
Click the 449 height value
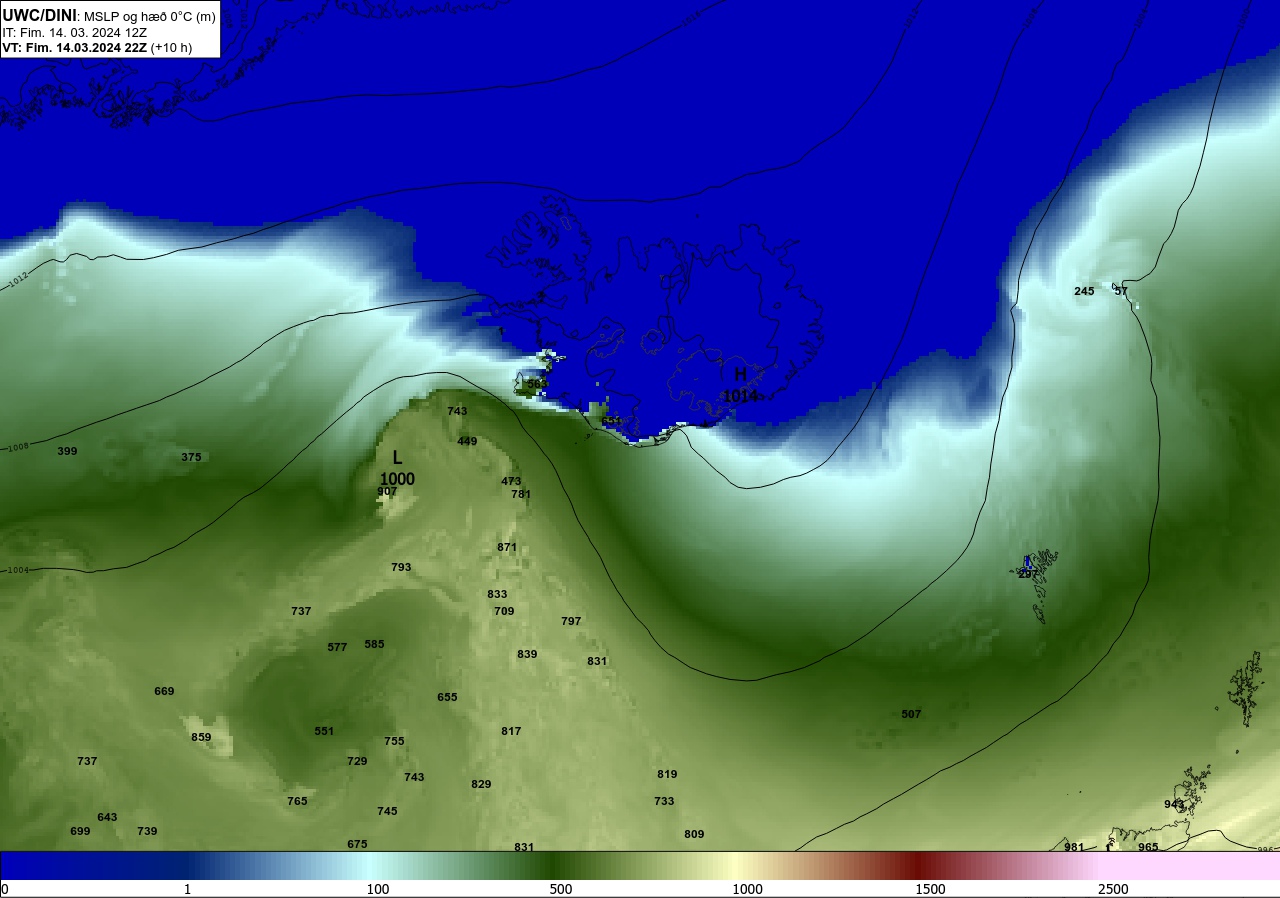pyautogui.click(x=467, y=441)
